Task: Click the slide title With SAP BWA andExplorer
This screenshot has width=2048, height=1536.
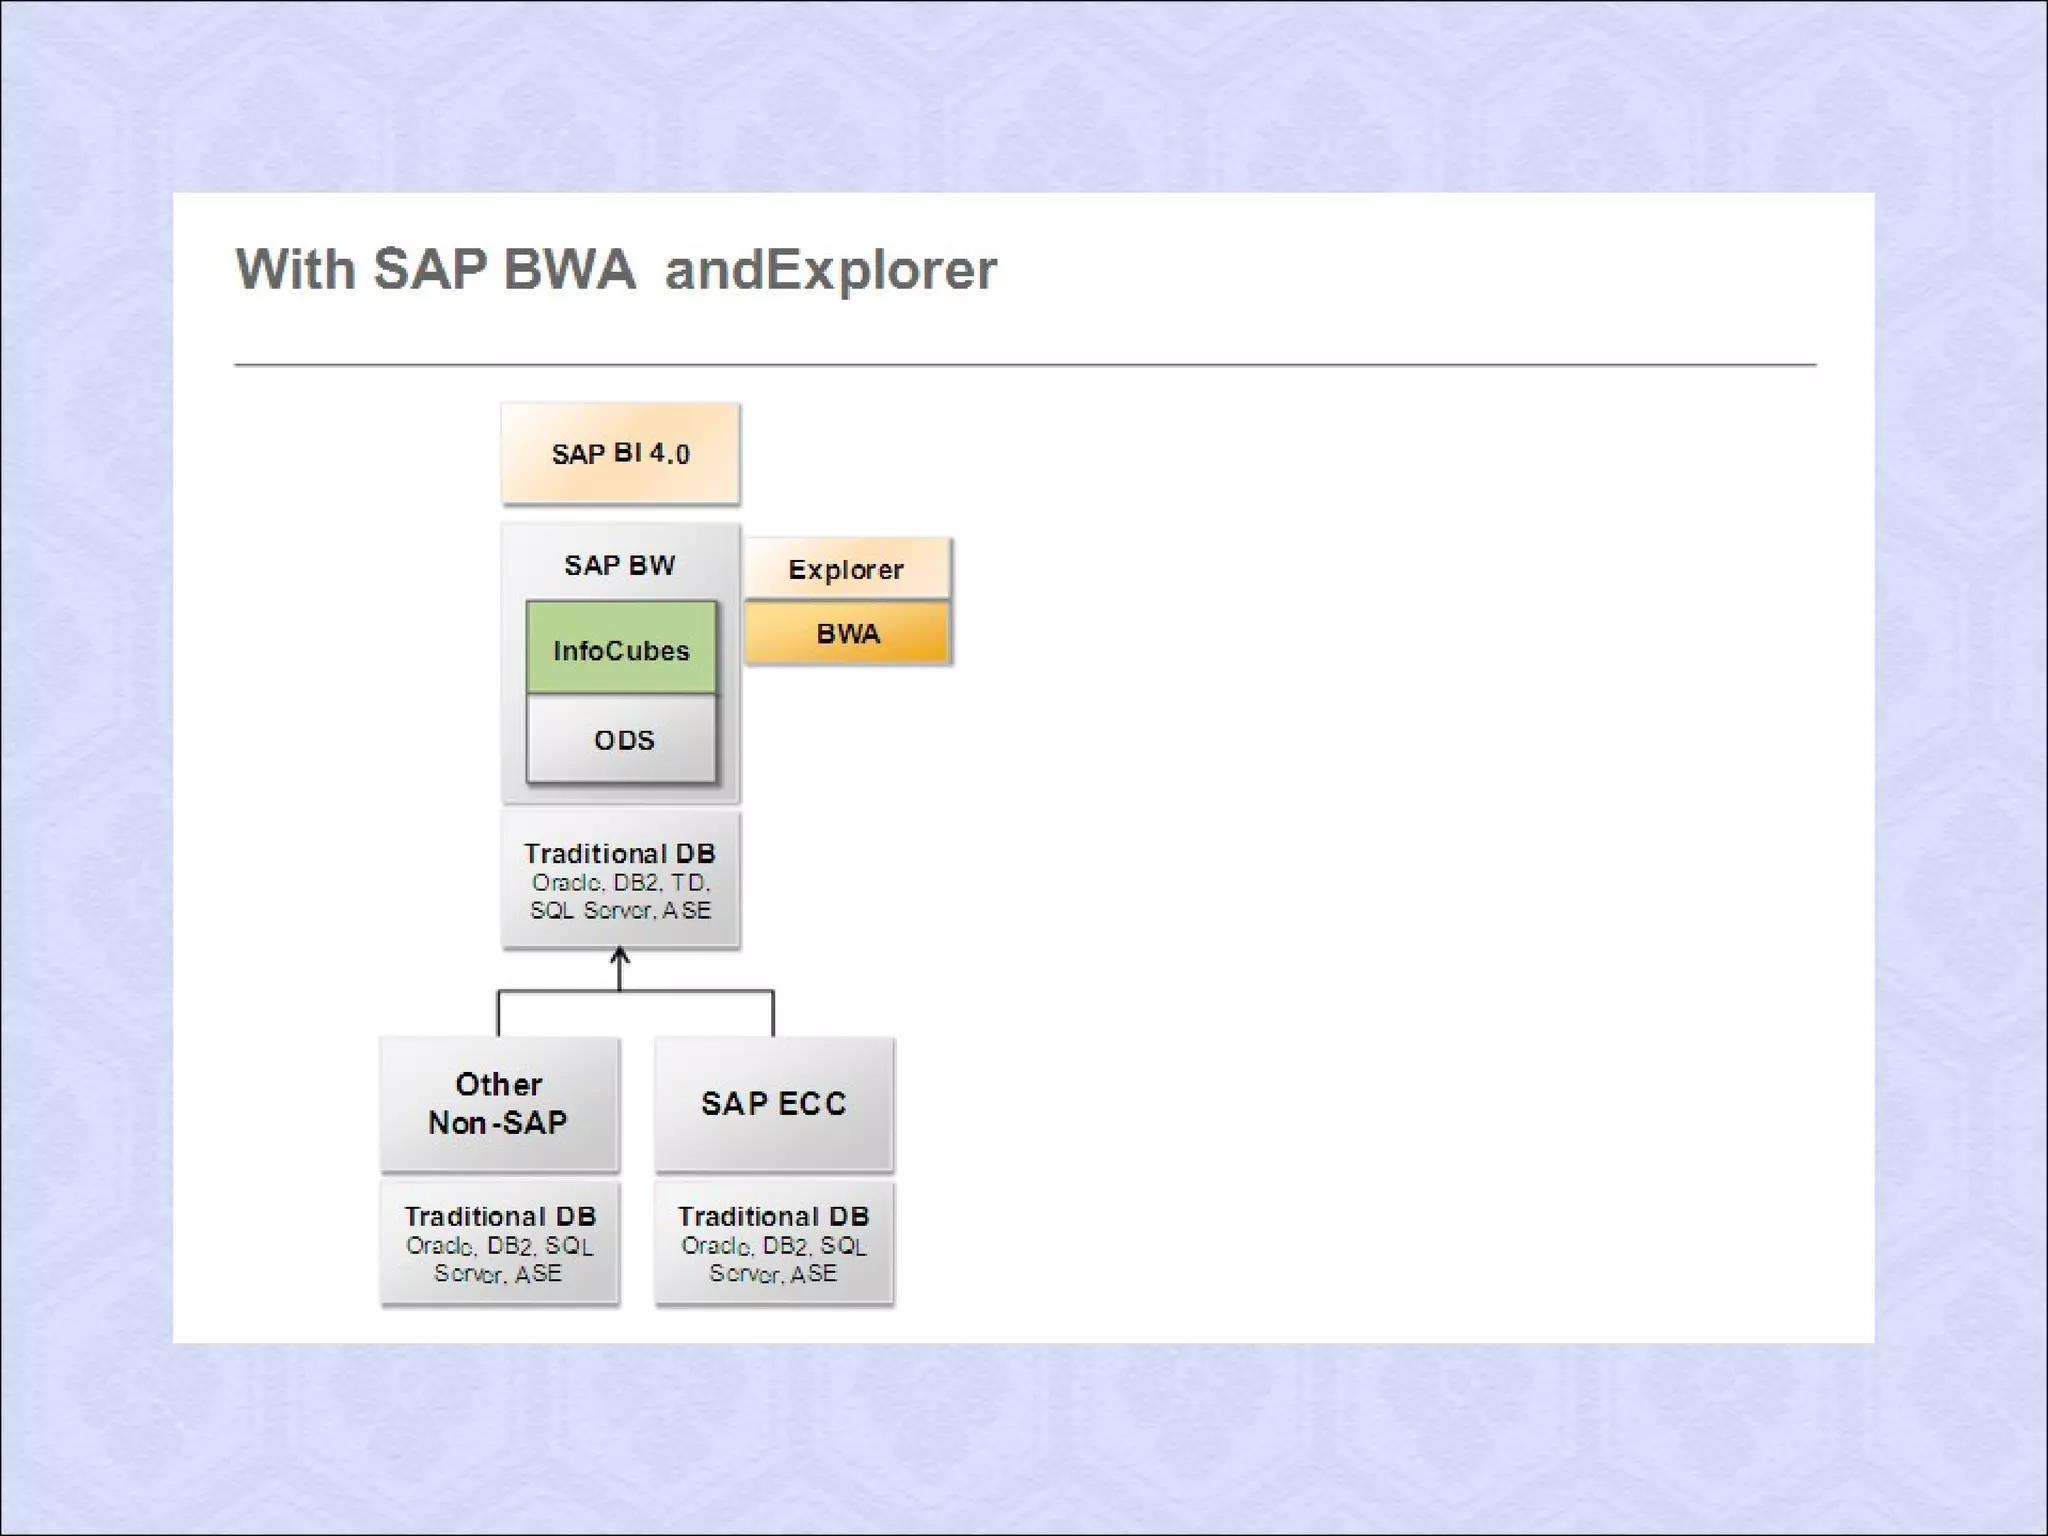Action: coord(615,270)
